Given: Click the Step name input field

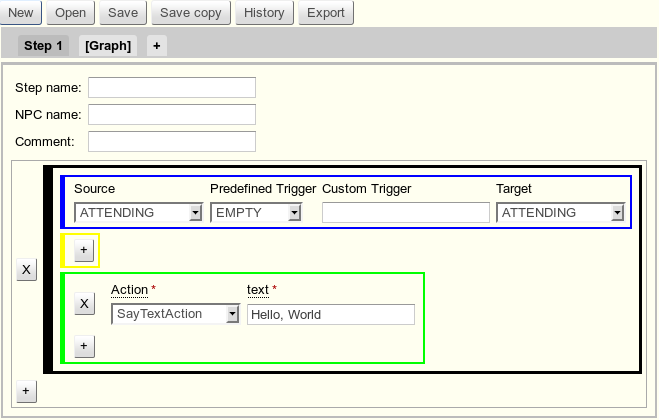Looking at the screenshot, I should click(x=172, y=88).
